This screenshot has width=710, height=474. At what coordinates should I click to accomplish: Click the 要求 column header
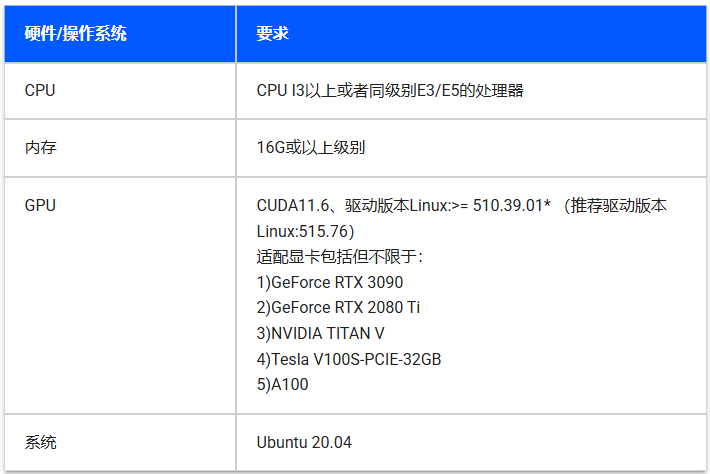(272, 34)
